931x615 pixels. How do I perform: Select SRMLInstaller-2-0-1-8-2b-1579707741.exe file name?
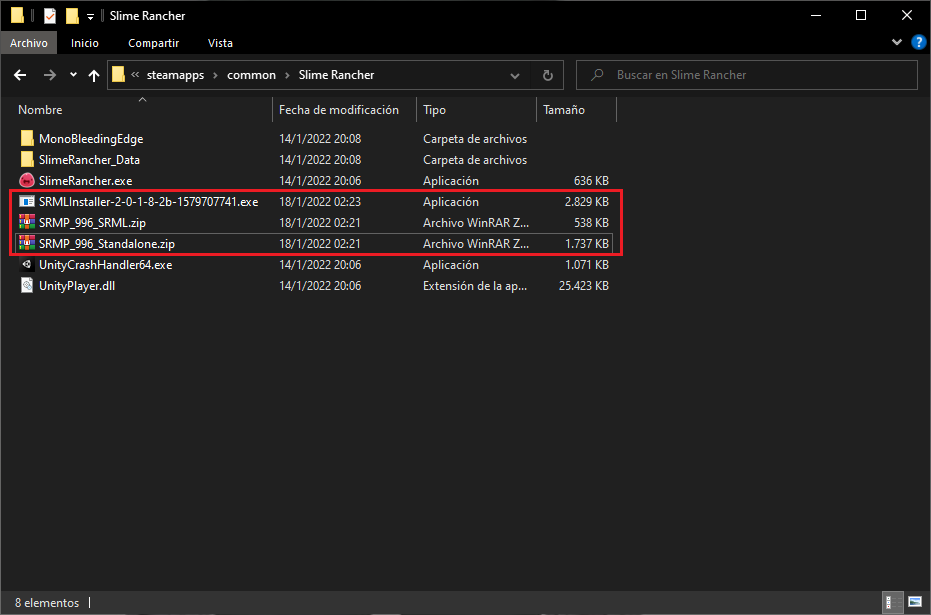pyautogui.click(x=148, y=202)
